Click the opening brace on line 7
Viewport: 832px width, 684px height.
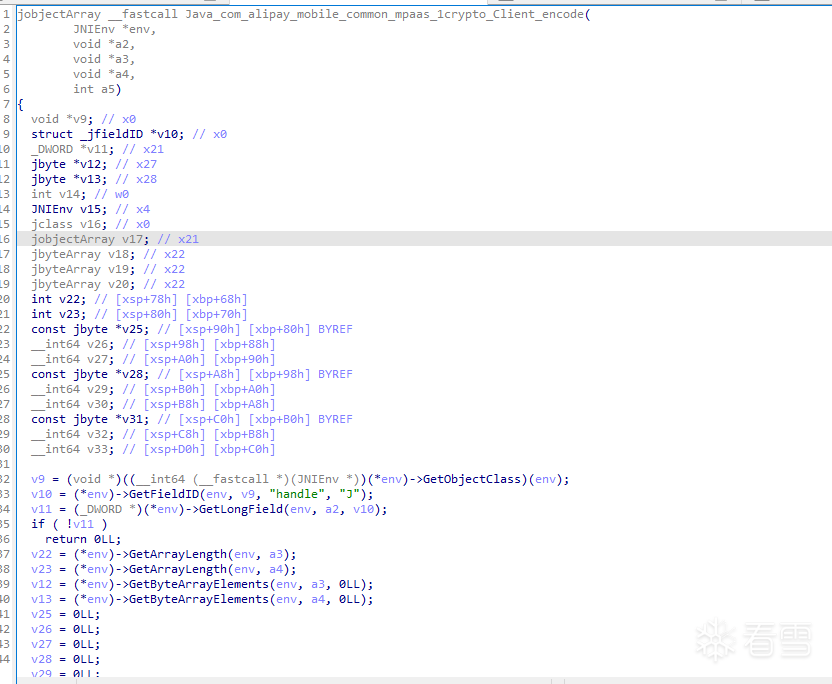(21, 104)
